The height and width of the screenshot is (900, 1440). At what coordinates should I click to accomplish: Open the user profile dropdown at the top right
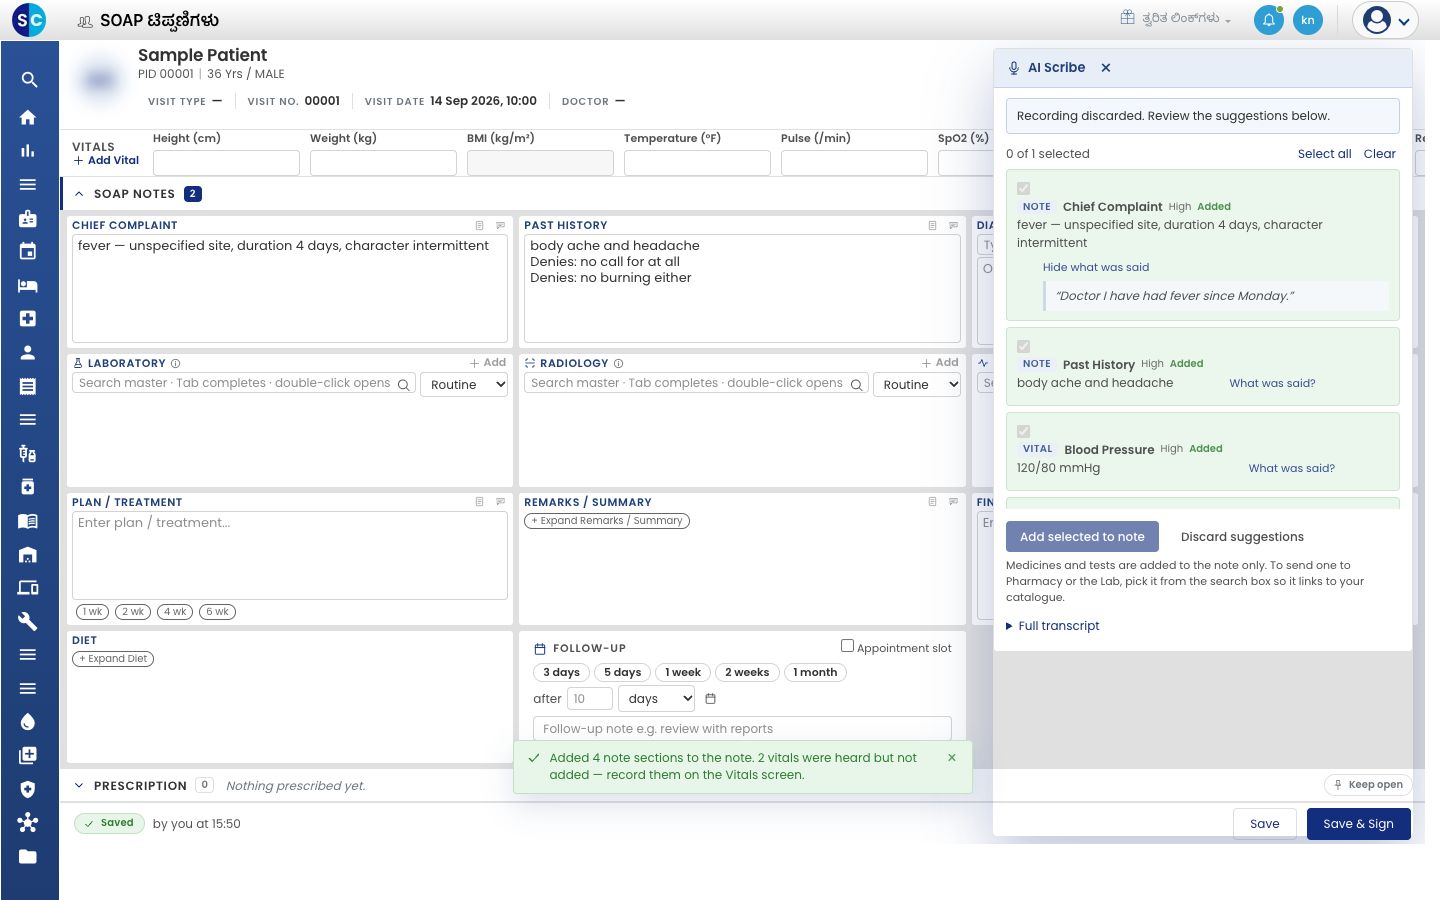tap(1386, 20)
